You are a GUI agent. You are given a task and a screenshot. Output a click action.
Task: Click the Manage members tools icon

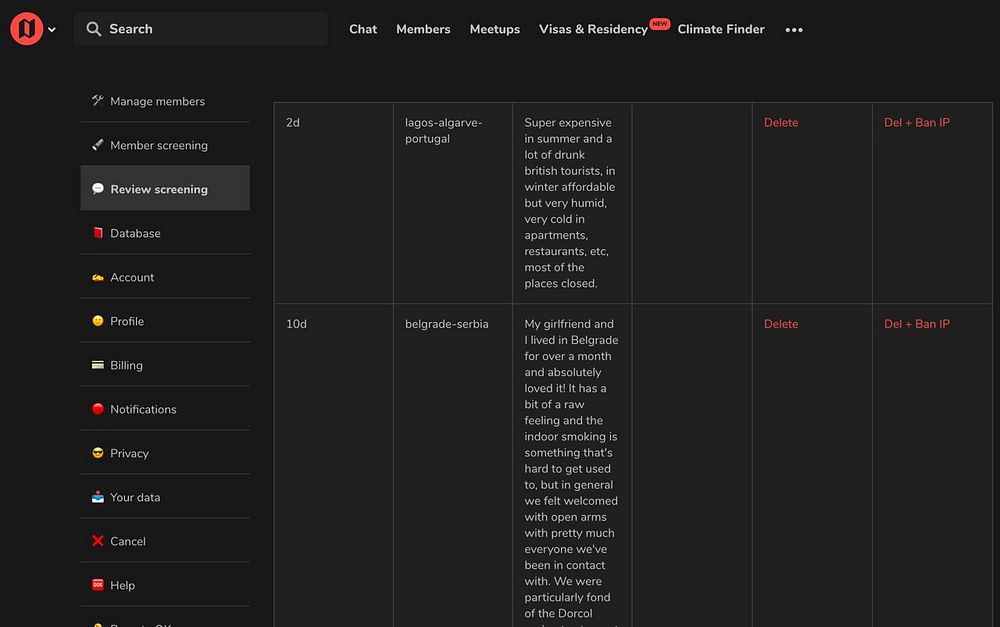coord(98,100)
